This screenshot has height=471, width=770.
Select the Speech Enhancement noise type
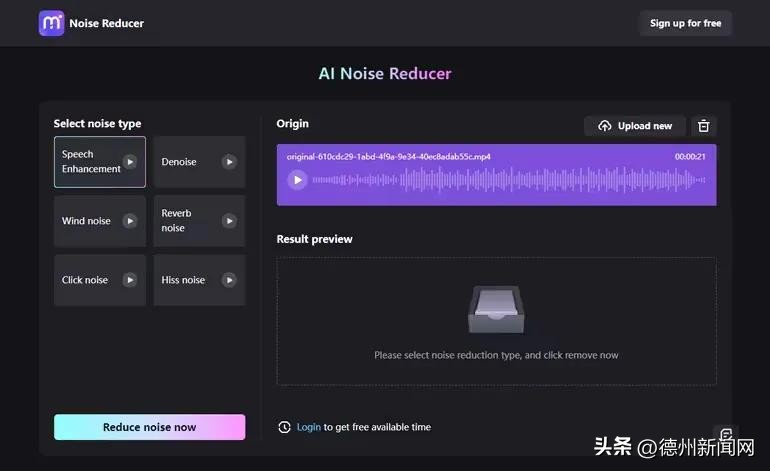click(89, 162)
